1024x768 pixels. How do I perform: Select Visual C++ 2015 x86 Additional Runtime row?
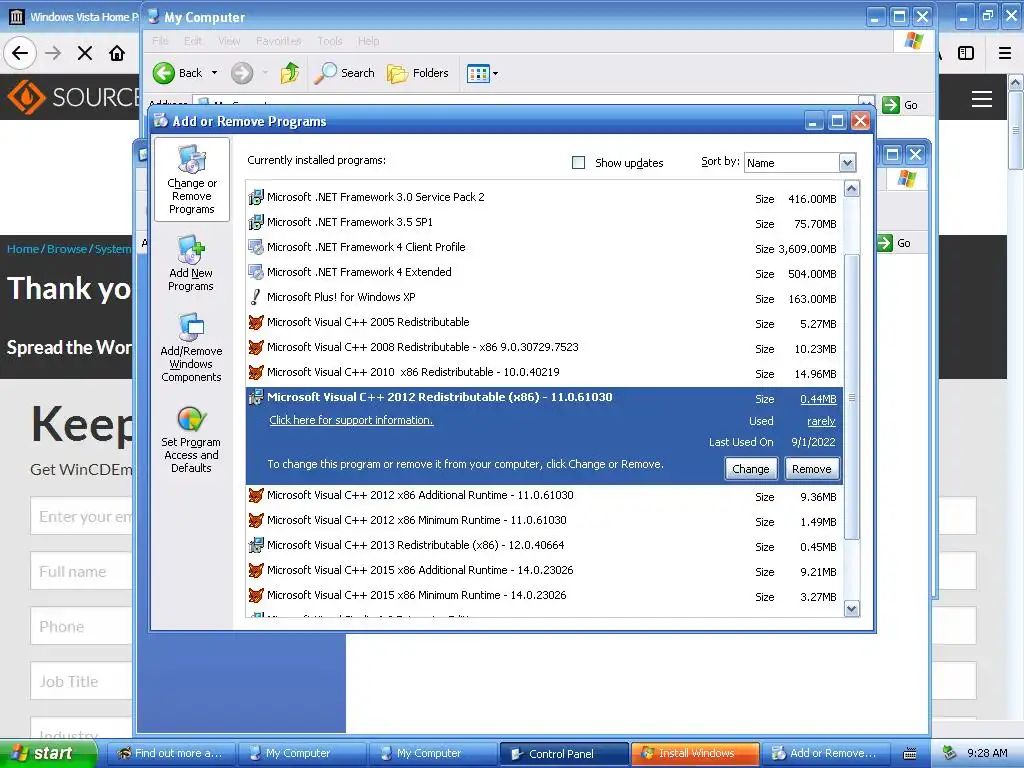point(544,570)
